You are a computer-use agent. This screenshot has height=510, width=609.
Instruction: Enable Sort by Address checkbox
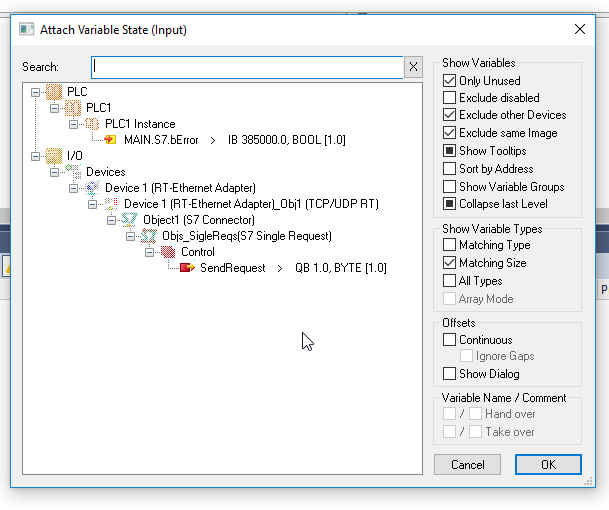449,169
